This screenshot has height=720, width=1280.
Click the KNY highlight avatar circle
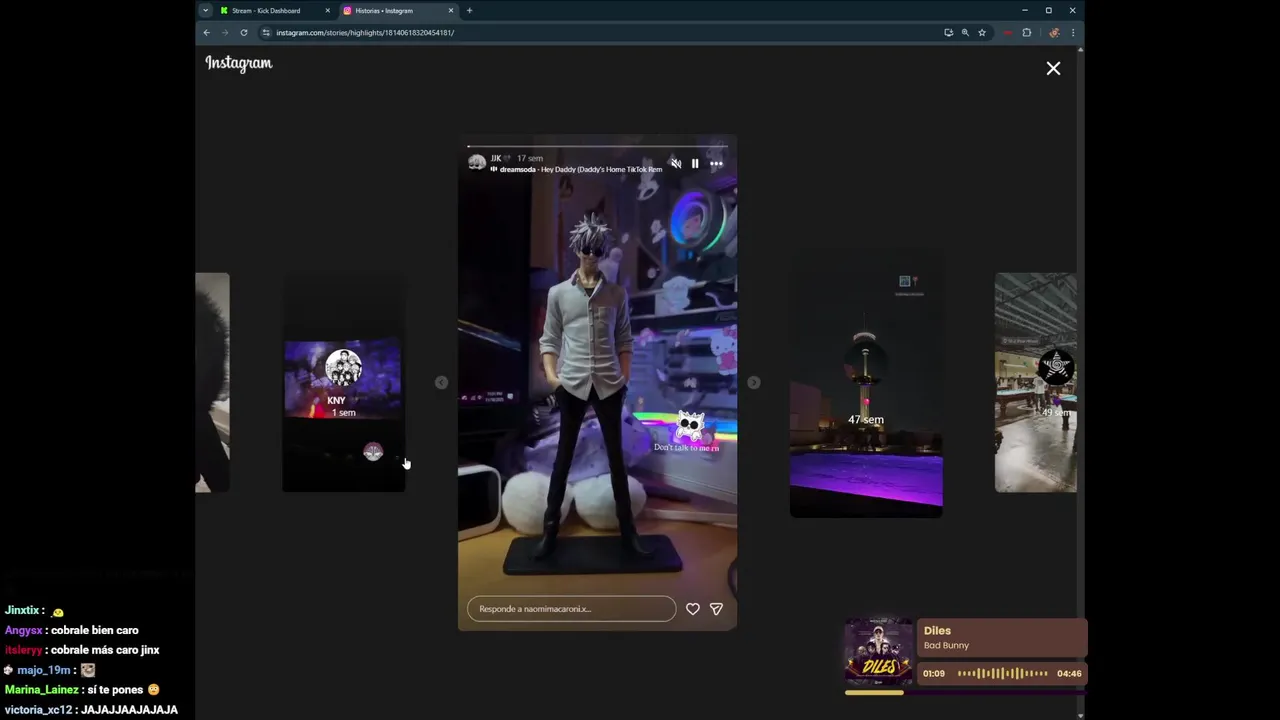coord(343,368)
